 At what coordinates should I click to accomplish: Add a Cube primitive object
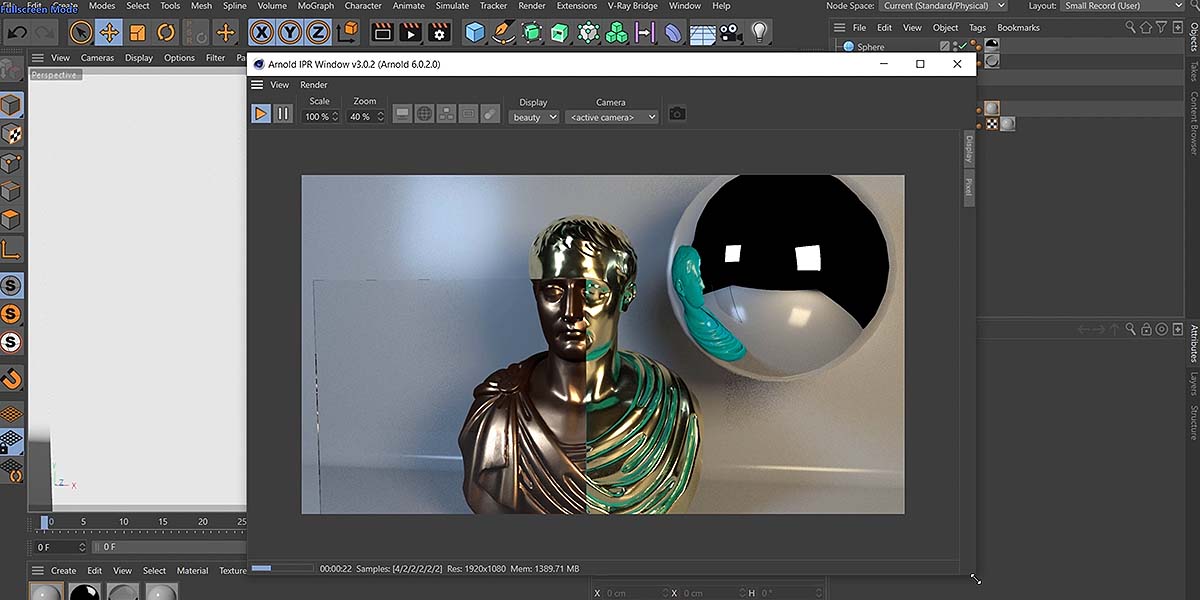coord(475,33)
